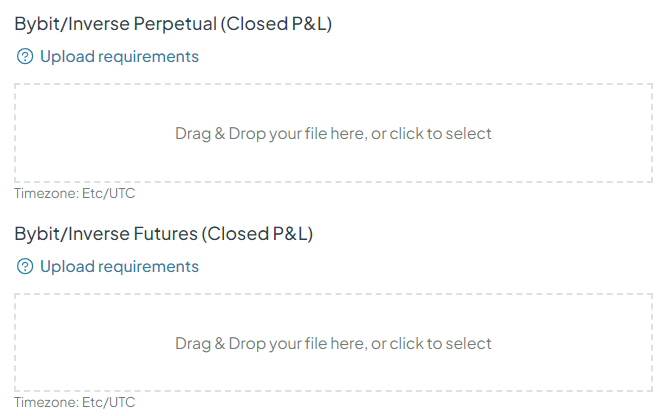Choose the question mark circle beside second Upload requirements
The height and width of the screenshot is (416, 664).
coord(25,266)
